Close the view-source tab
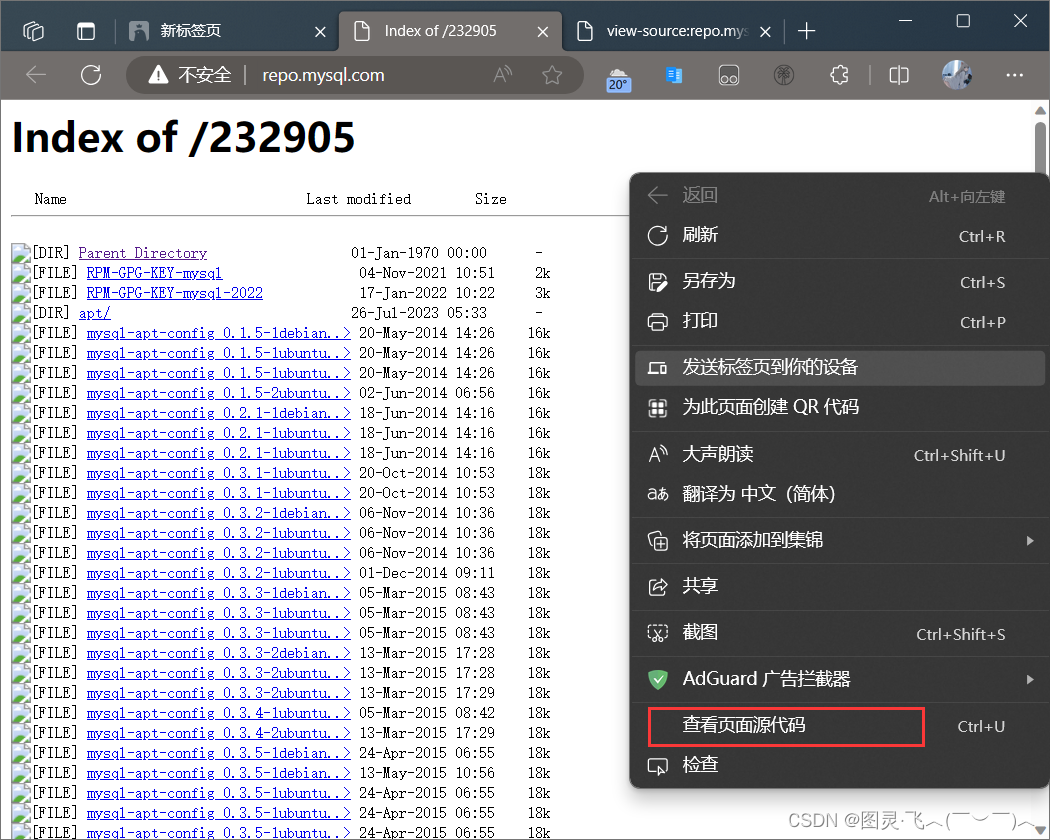The width and height of the screenshot is (1050, 840). (x=765, y=31)
